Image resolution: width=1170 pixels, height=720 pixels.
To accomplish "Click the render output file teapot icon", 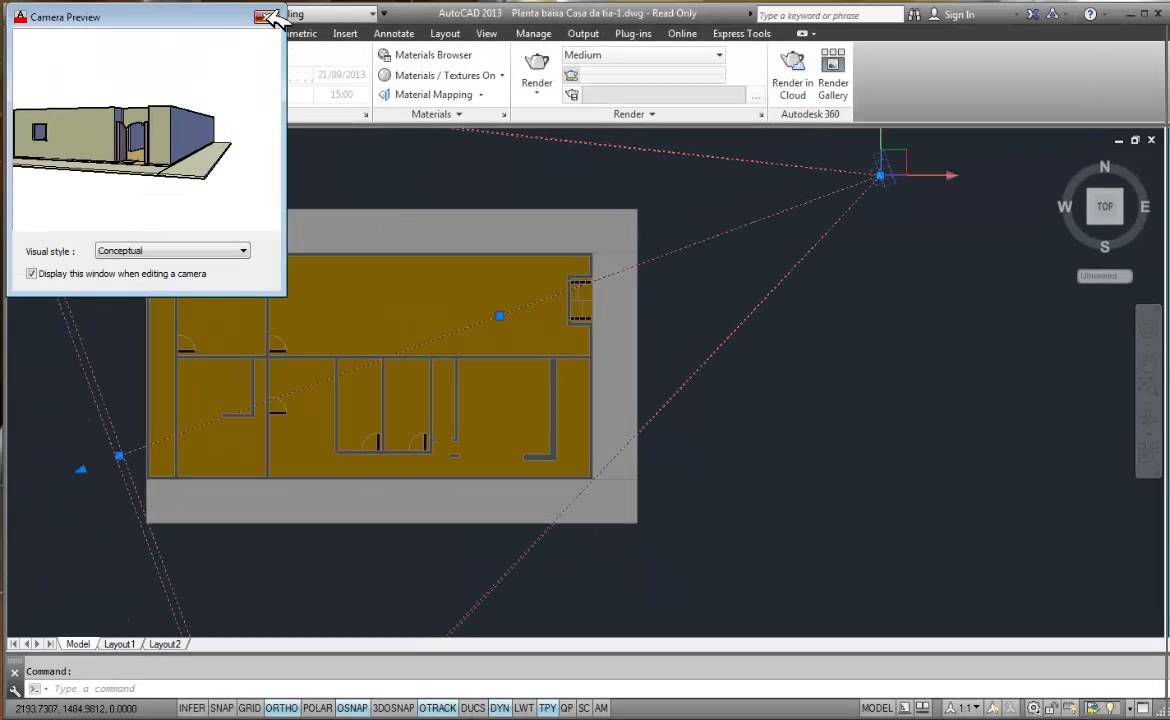I will tap(572, 95).
